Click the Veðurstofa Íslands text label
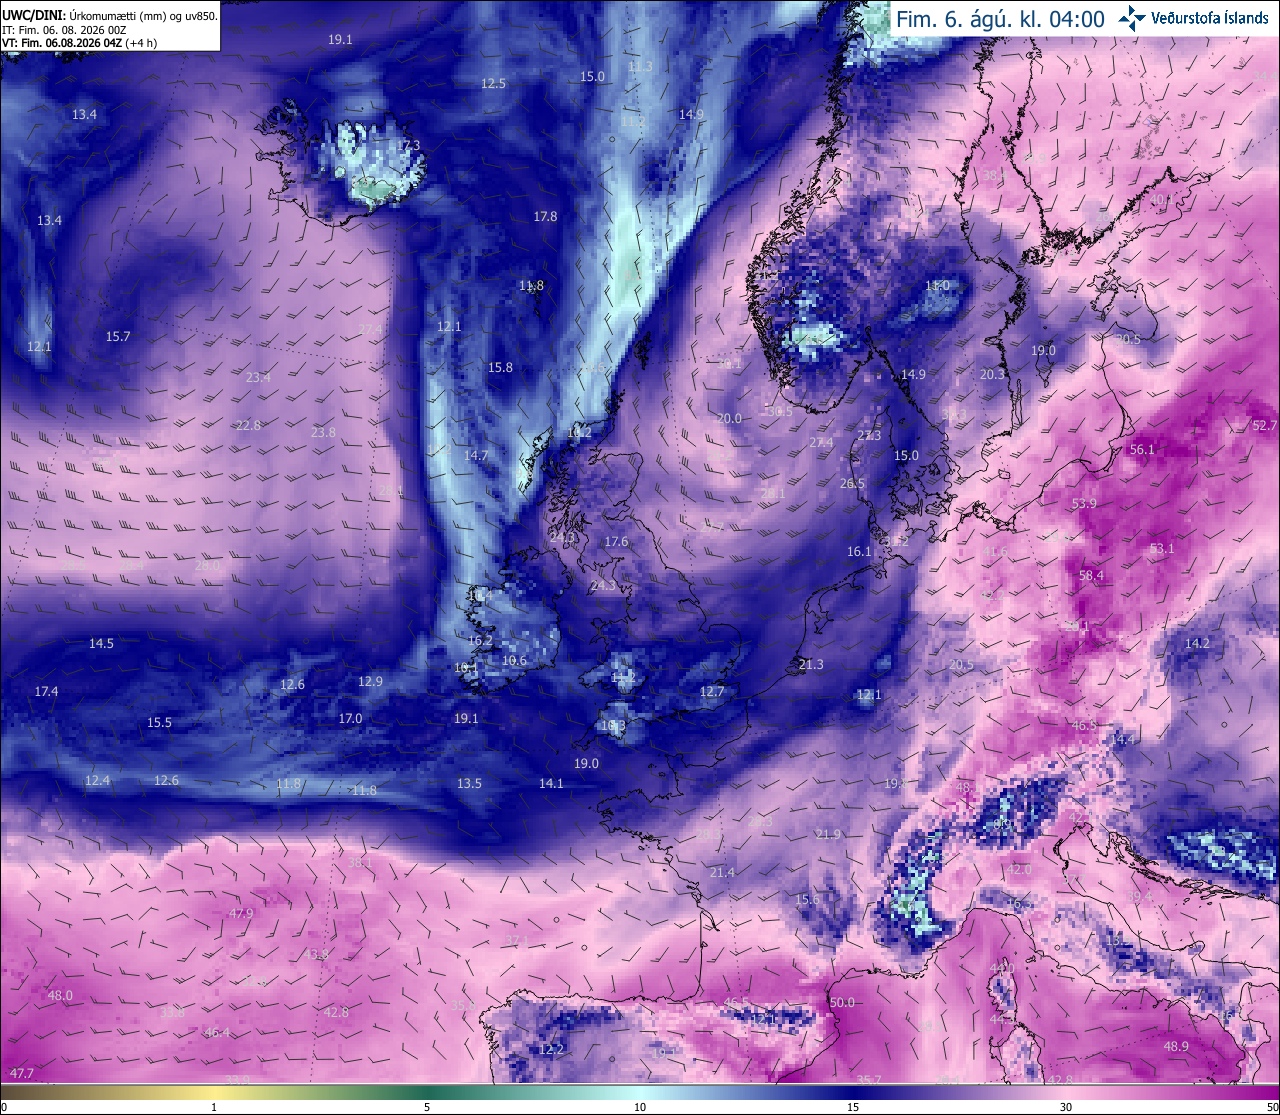1280x1115 pixels. pyautogui.click(x=1210, y=18)
